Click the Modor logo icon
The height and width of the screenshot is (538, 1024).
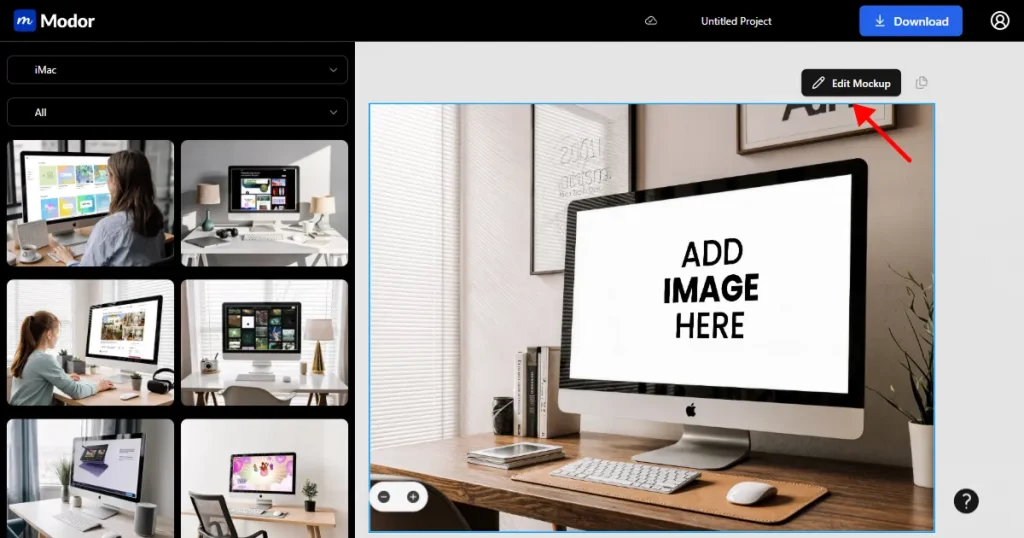(24, 21)
